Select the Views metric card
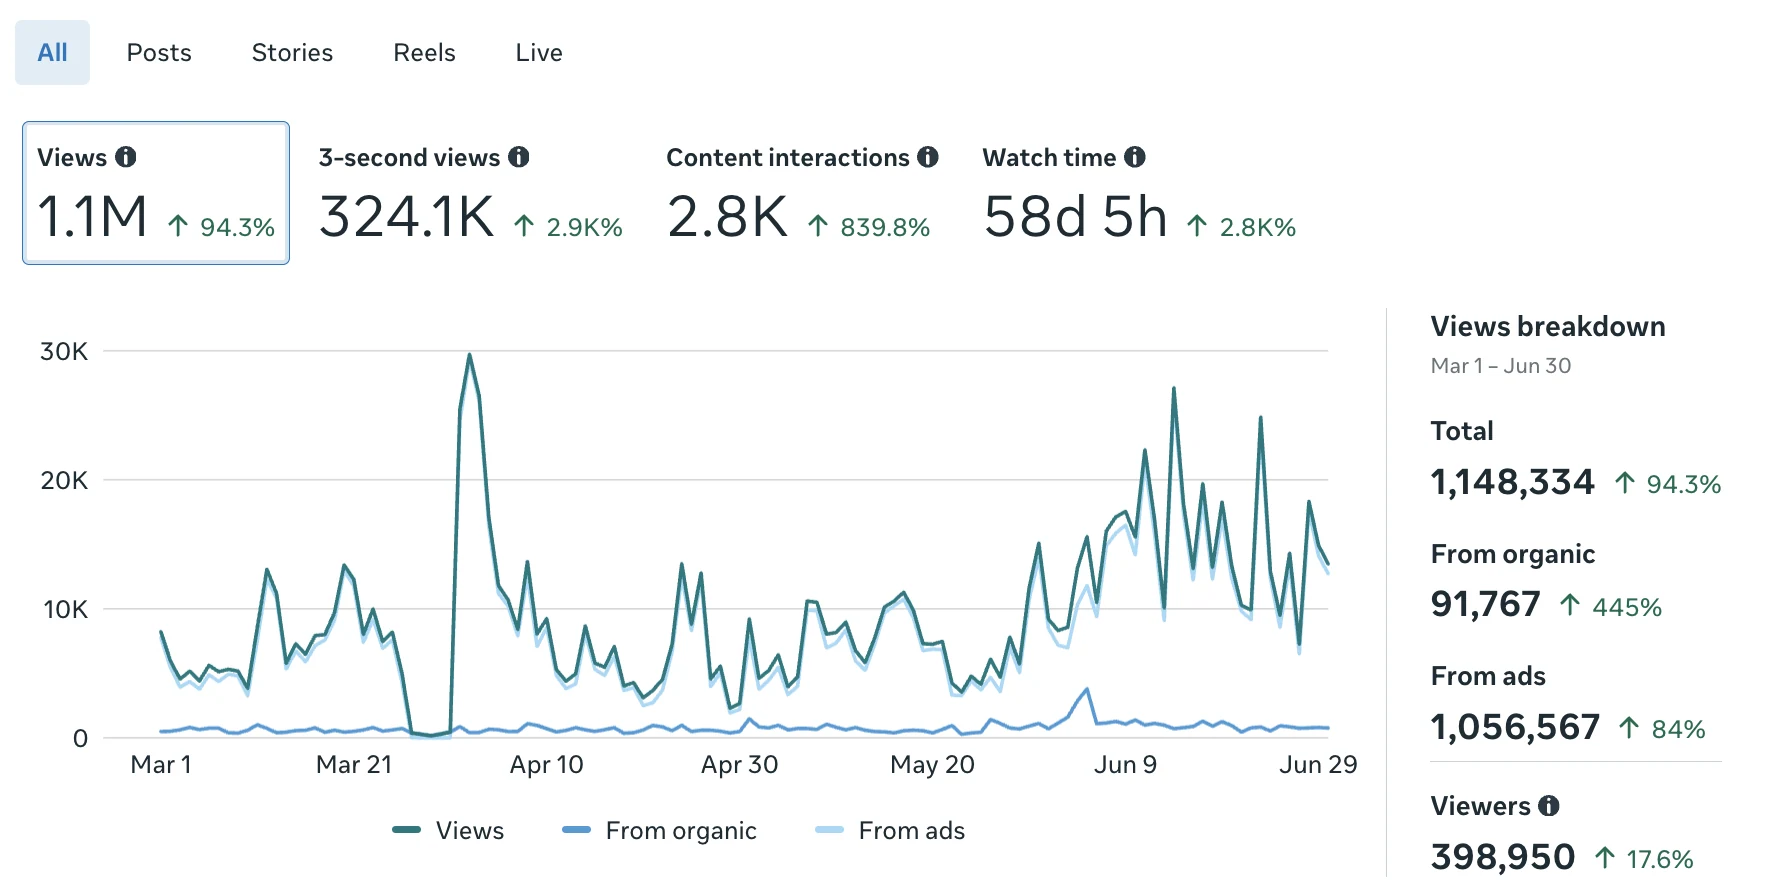Viewport: 1770px width, 894px height. (x=156, y=193)
